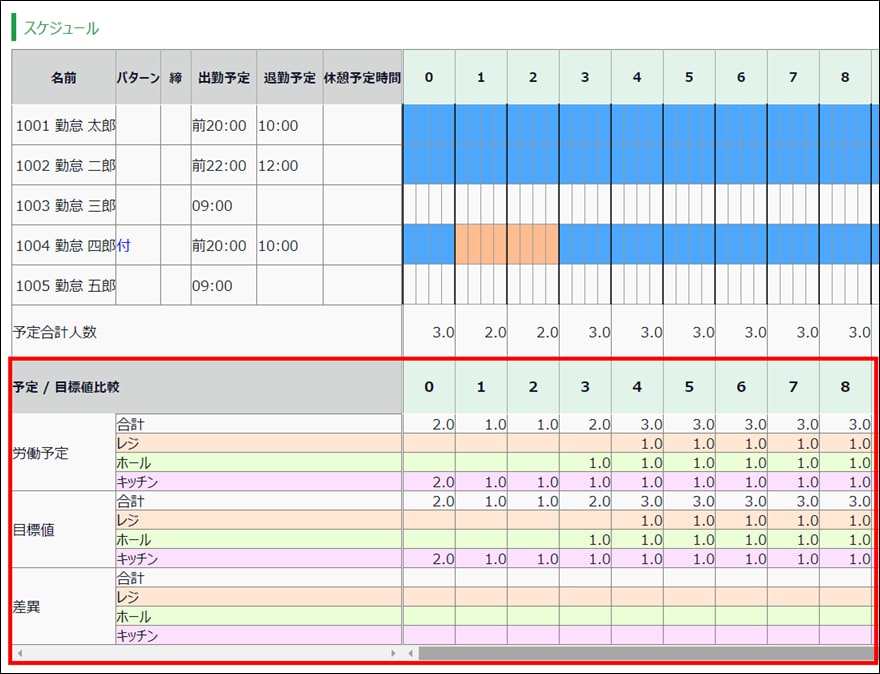This screenshot has height=674, width=880.
Task: Click the 退勤予定 column header
Action: point(289,78)
